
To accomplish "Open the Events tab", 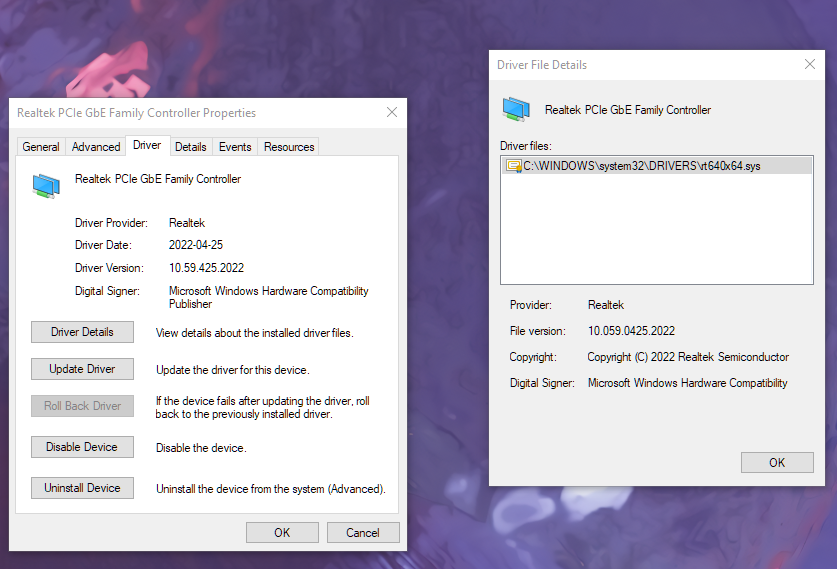I will [x=235, y=147].
